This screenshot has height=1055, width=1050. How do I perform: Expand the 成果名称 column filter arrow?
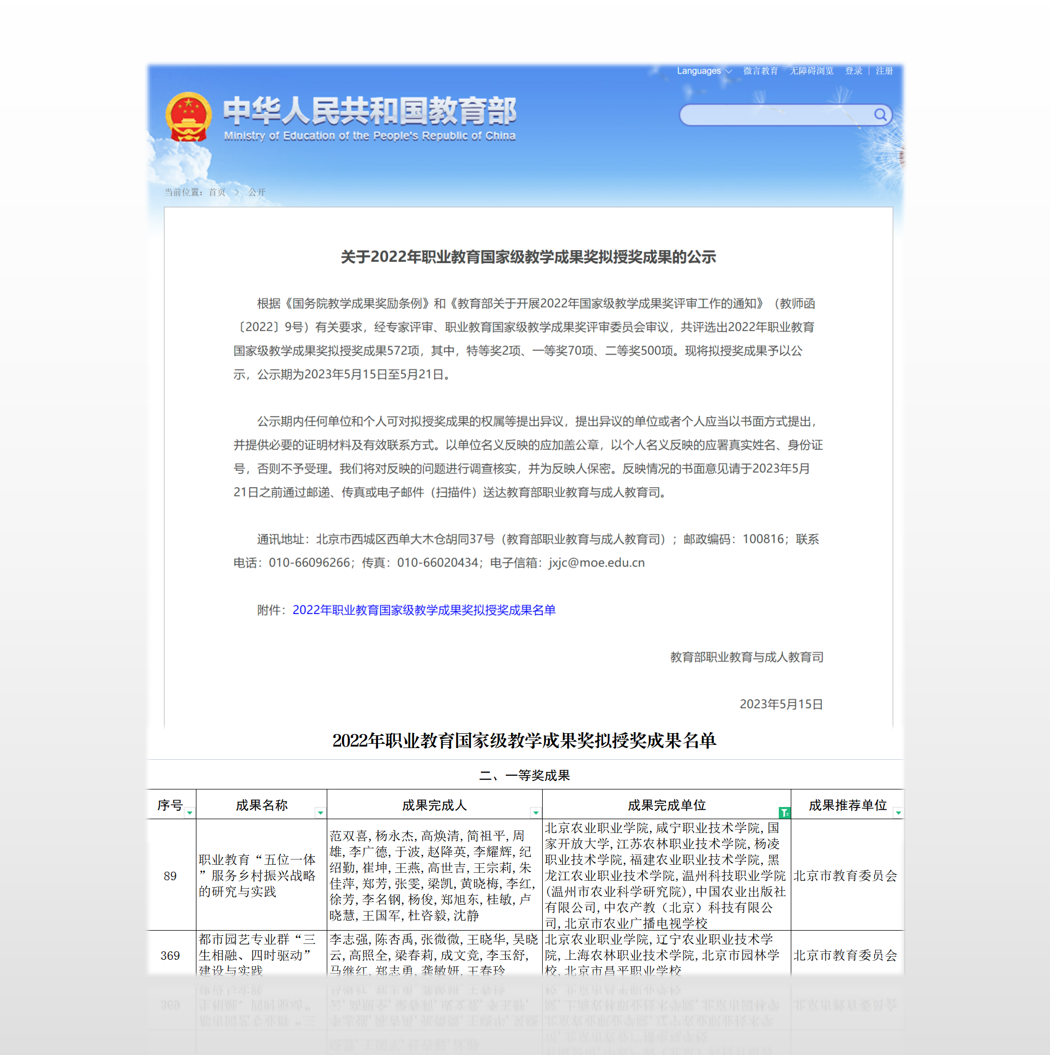pos(320,812)
